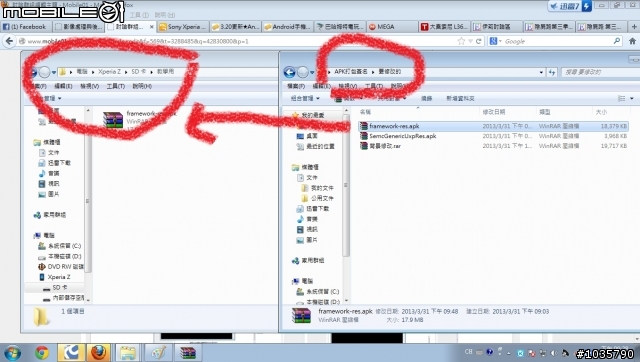This screenshot has width=640, height=362.
Task: Select SD 卡 in left navigation pane
Action: [x=60, y=288]
